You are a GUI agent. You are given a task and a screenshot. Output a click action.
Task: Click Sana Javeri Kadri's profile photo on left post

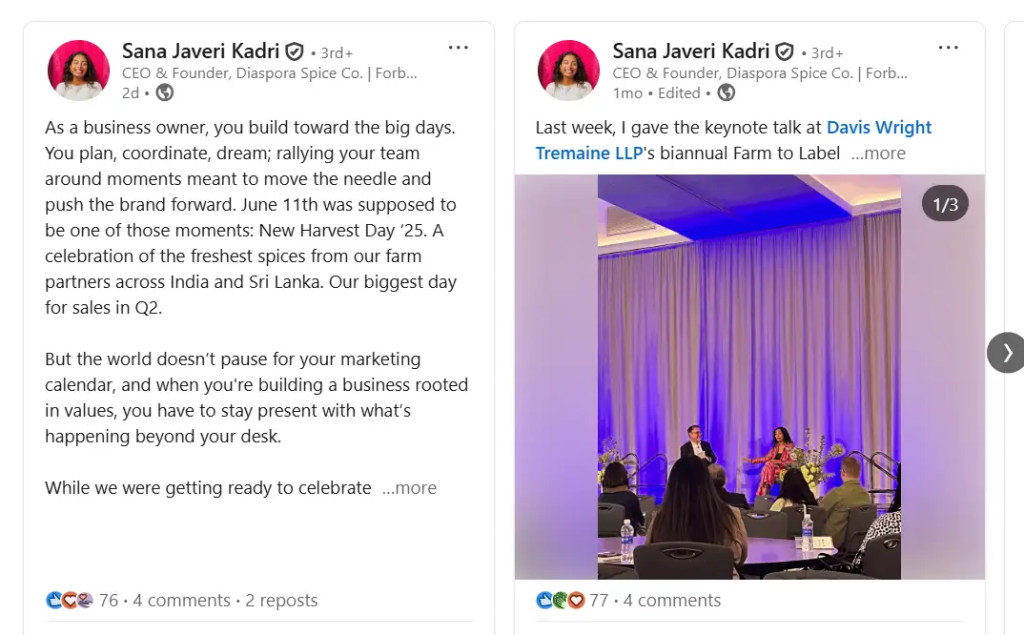coord(78,70)
